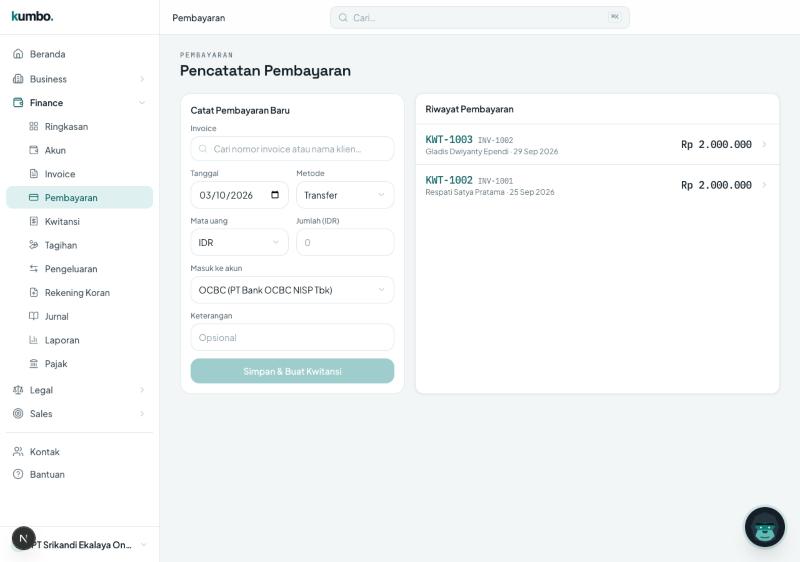The height and width of the screenshot is (562, 800).
Task: Click Gladis Dwiyanty Ependi payment details
Action: 492,151
